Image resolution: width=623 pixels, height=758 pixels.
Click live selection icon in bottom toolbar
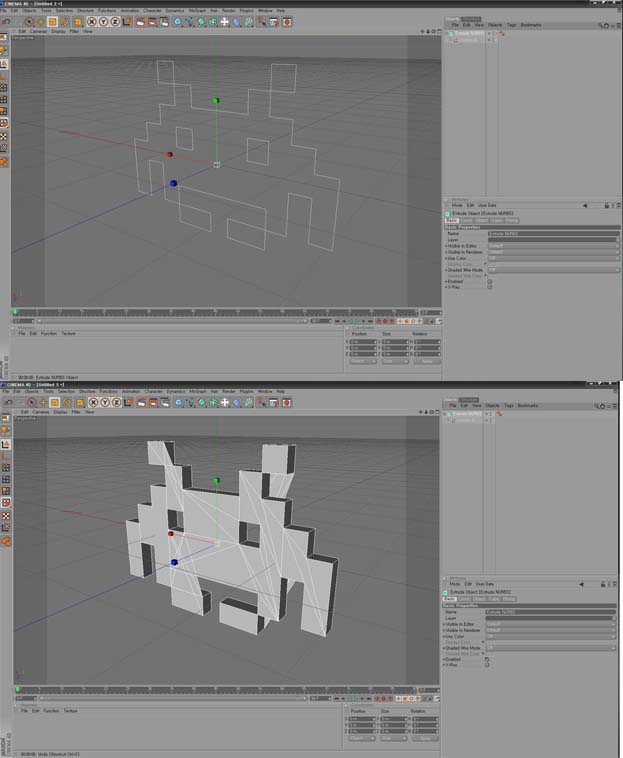[31, 402]
